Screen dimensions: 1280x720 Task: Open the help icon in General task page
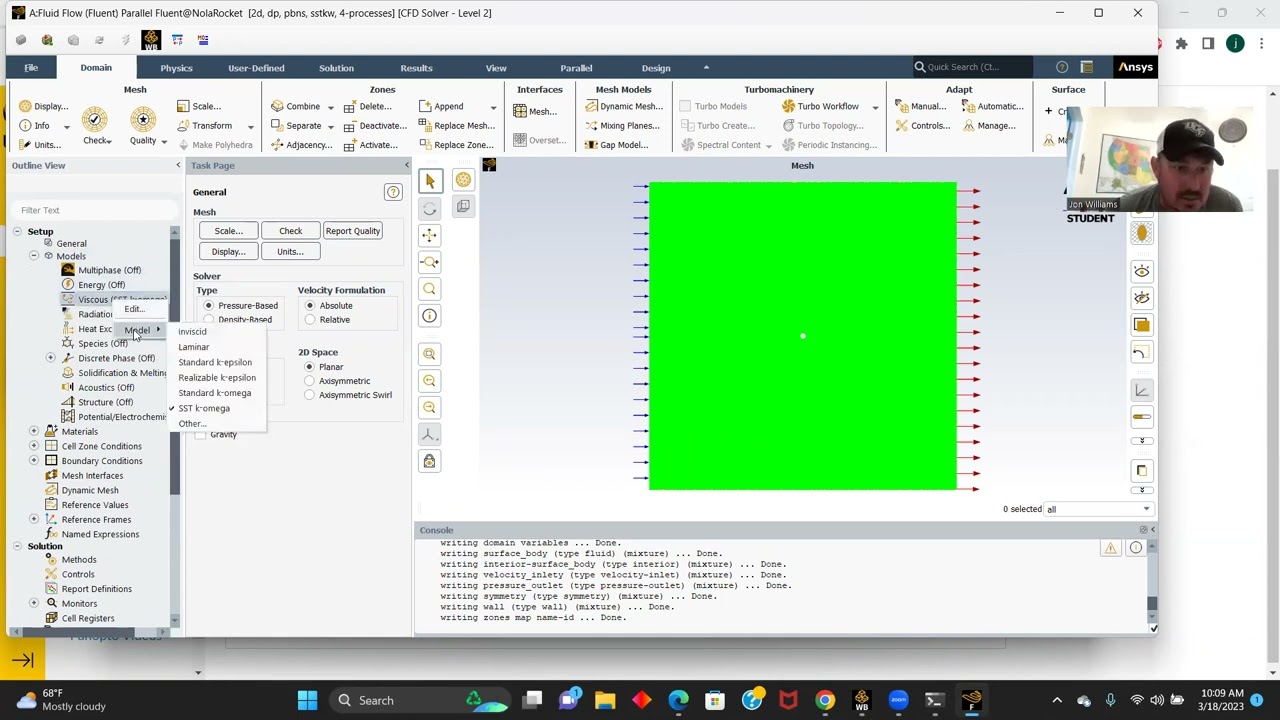pyautogui.click(x=393, y=192)
